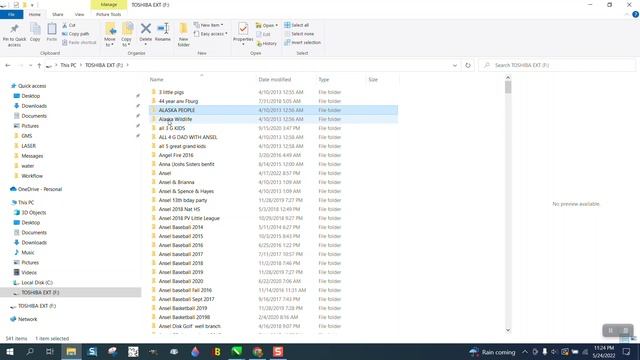Viewport: 640px width, 360px height.
Task: Open New item dropdown
Action: 209,25
